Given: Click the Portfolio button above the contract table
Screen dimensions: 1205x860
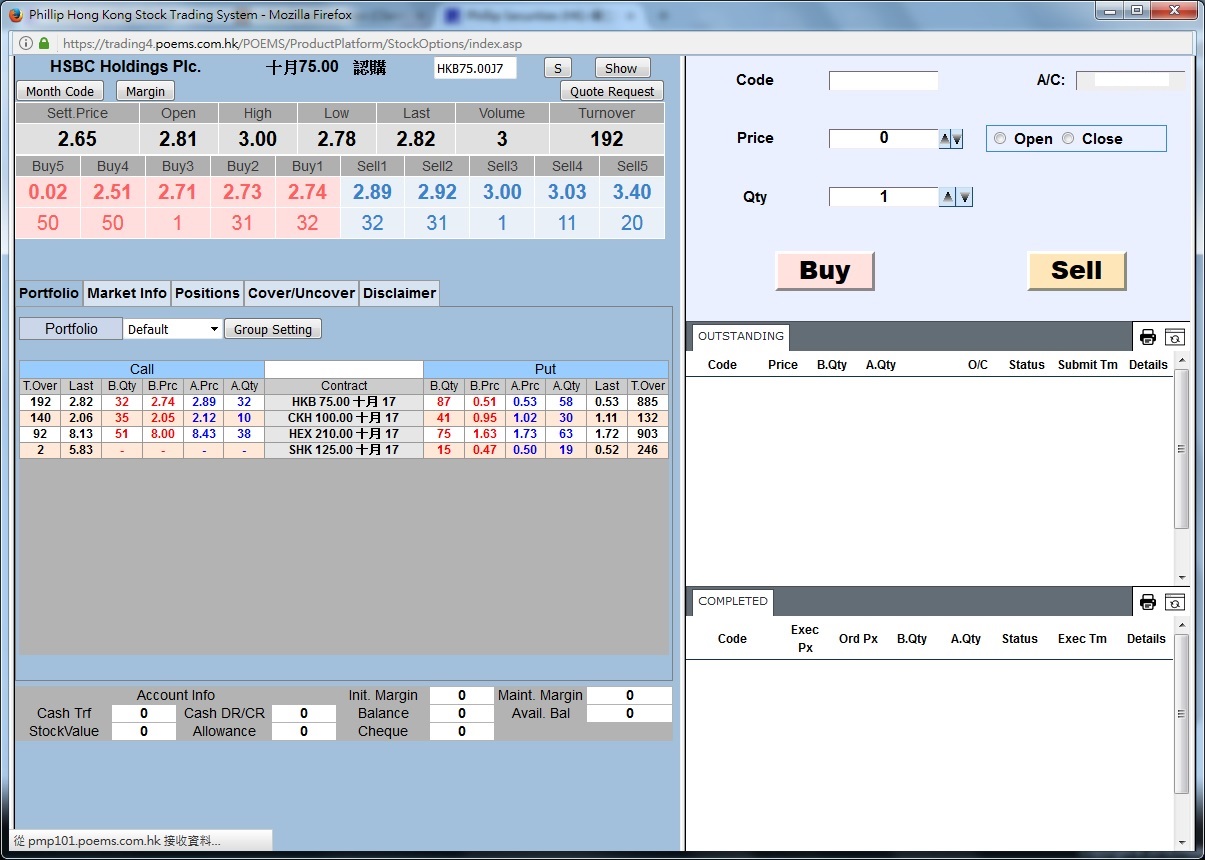Looking at the screenshot, I should (x=71, y=329).
